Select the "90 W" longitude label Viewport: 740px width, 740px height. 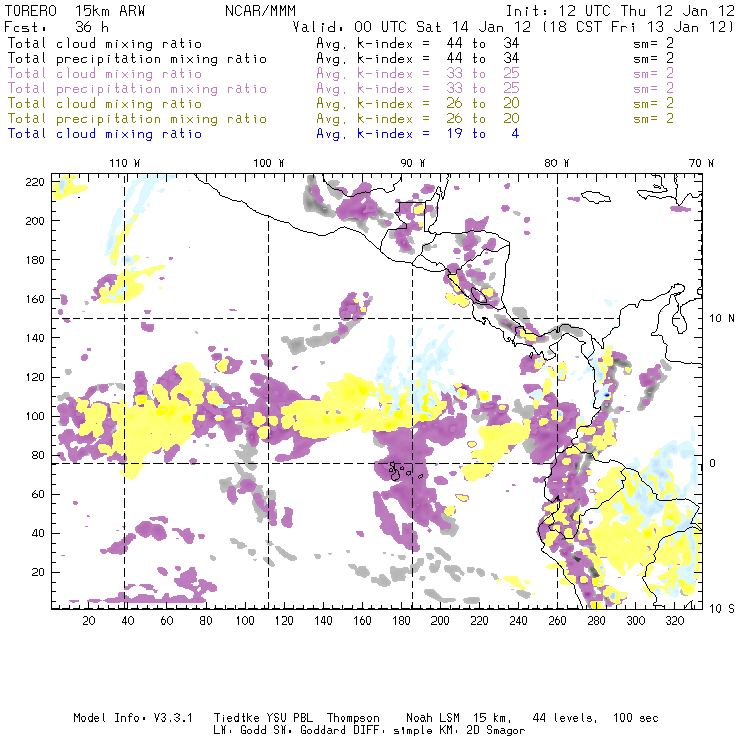[x=413, y=163]
